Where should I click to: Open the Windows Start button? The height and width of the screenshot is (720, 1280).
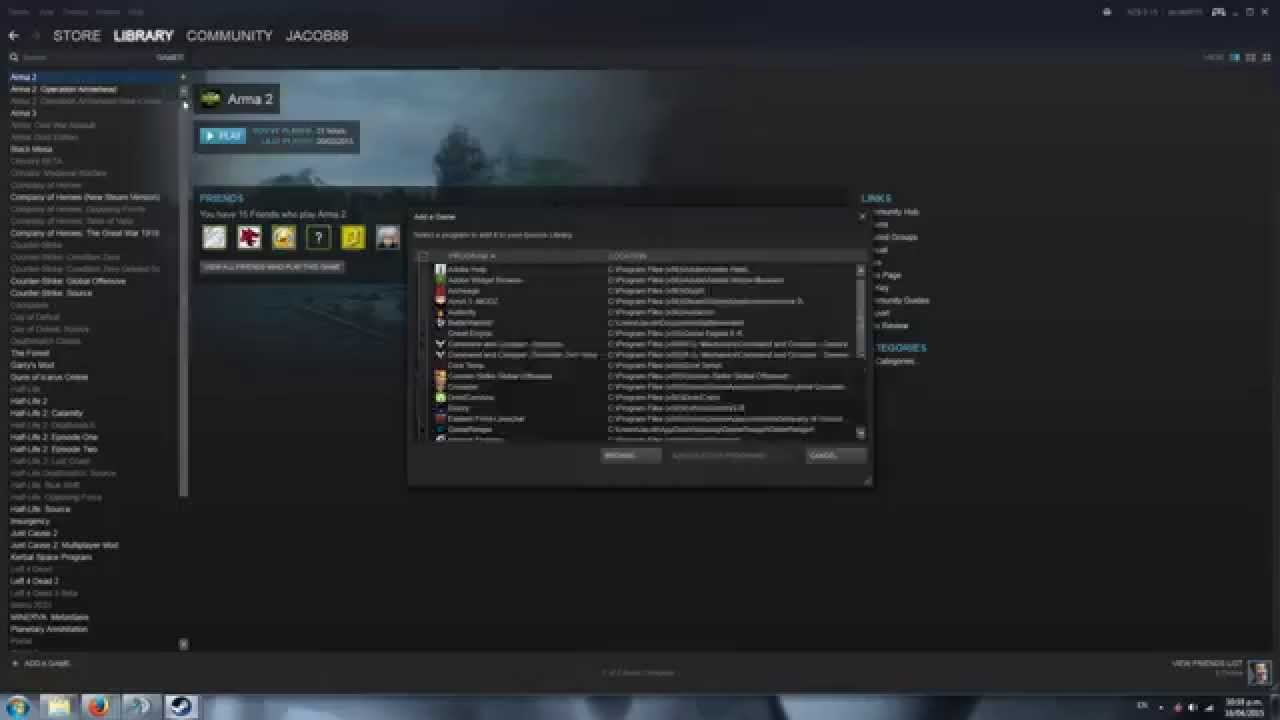pos(18,706)
